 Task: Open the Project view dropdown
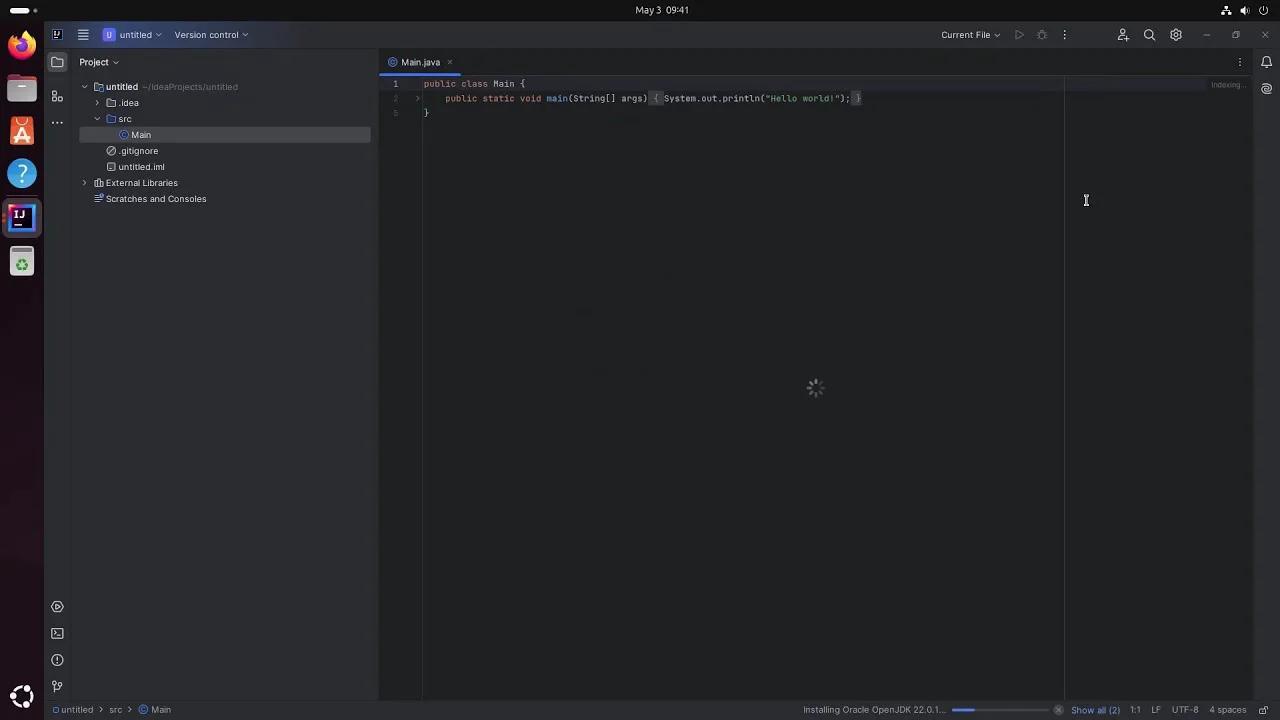(x=98, y=62)
